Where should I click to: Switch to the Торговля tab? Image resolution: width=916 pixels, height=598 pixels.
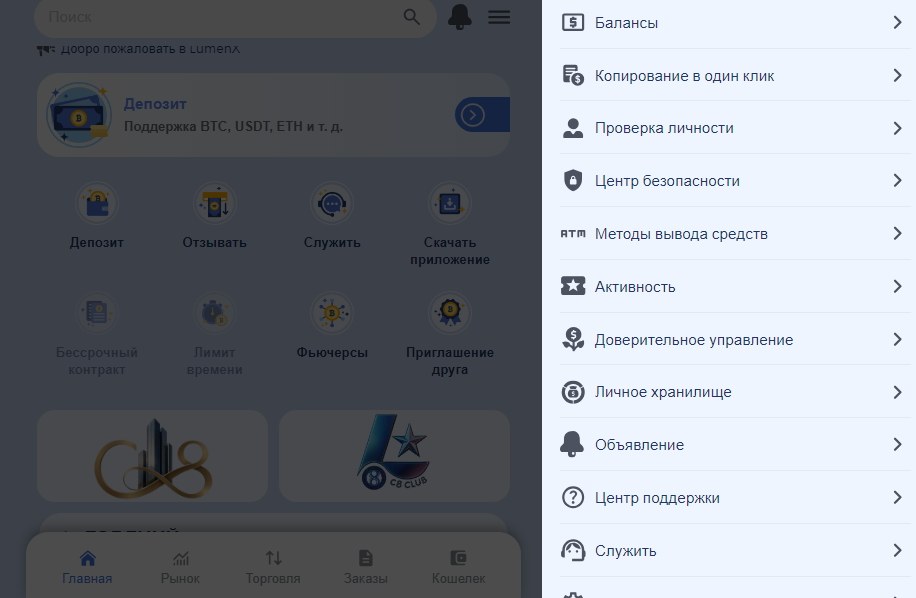pos(273,567)
